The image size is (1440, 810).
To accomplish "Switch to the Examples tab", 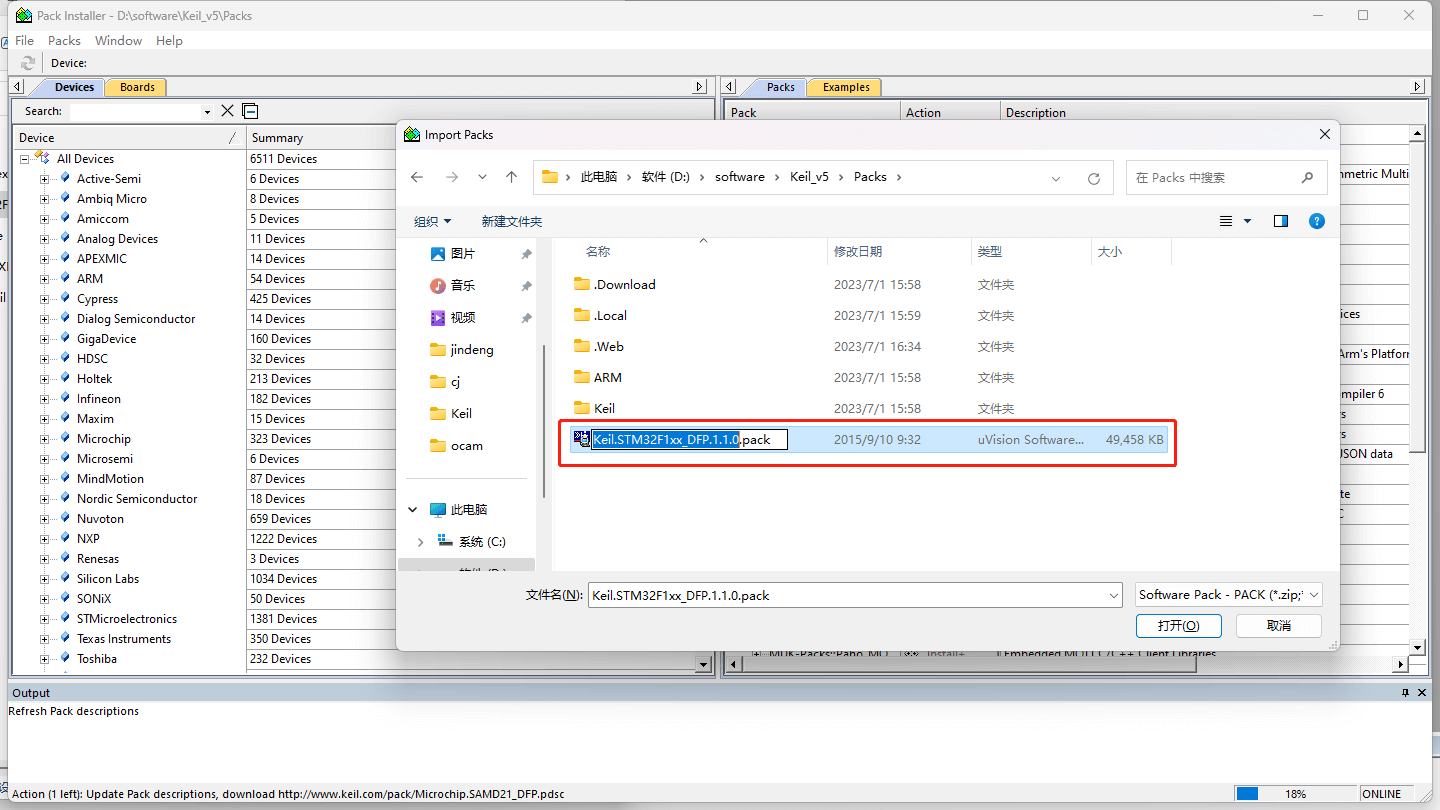I will (x=845, y=87).
